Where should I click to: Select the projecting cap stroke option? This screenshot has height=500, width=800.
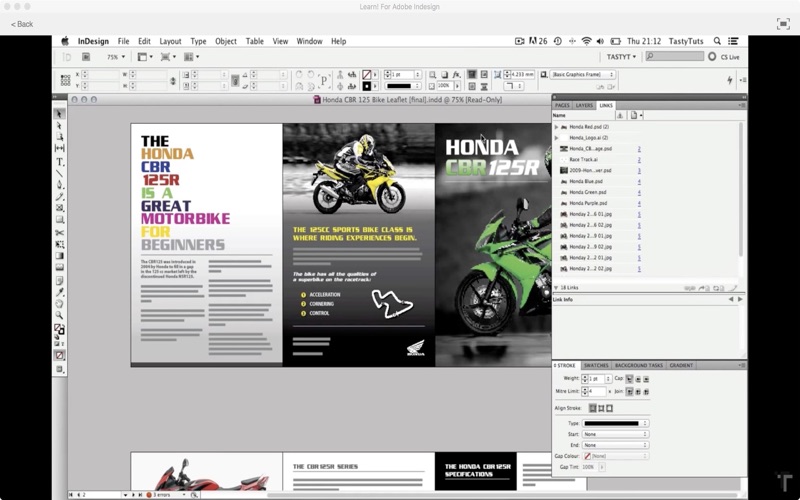(646, 379)
